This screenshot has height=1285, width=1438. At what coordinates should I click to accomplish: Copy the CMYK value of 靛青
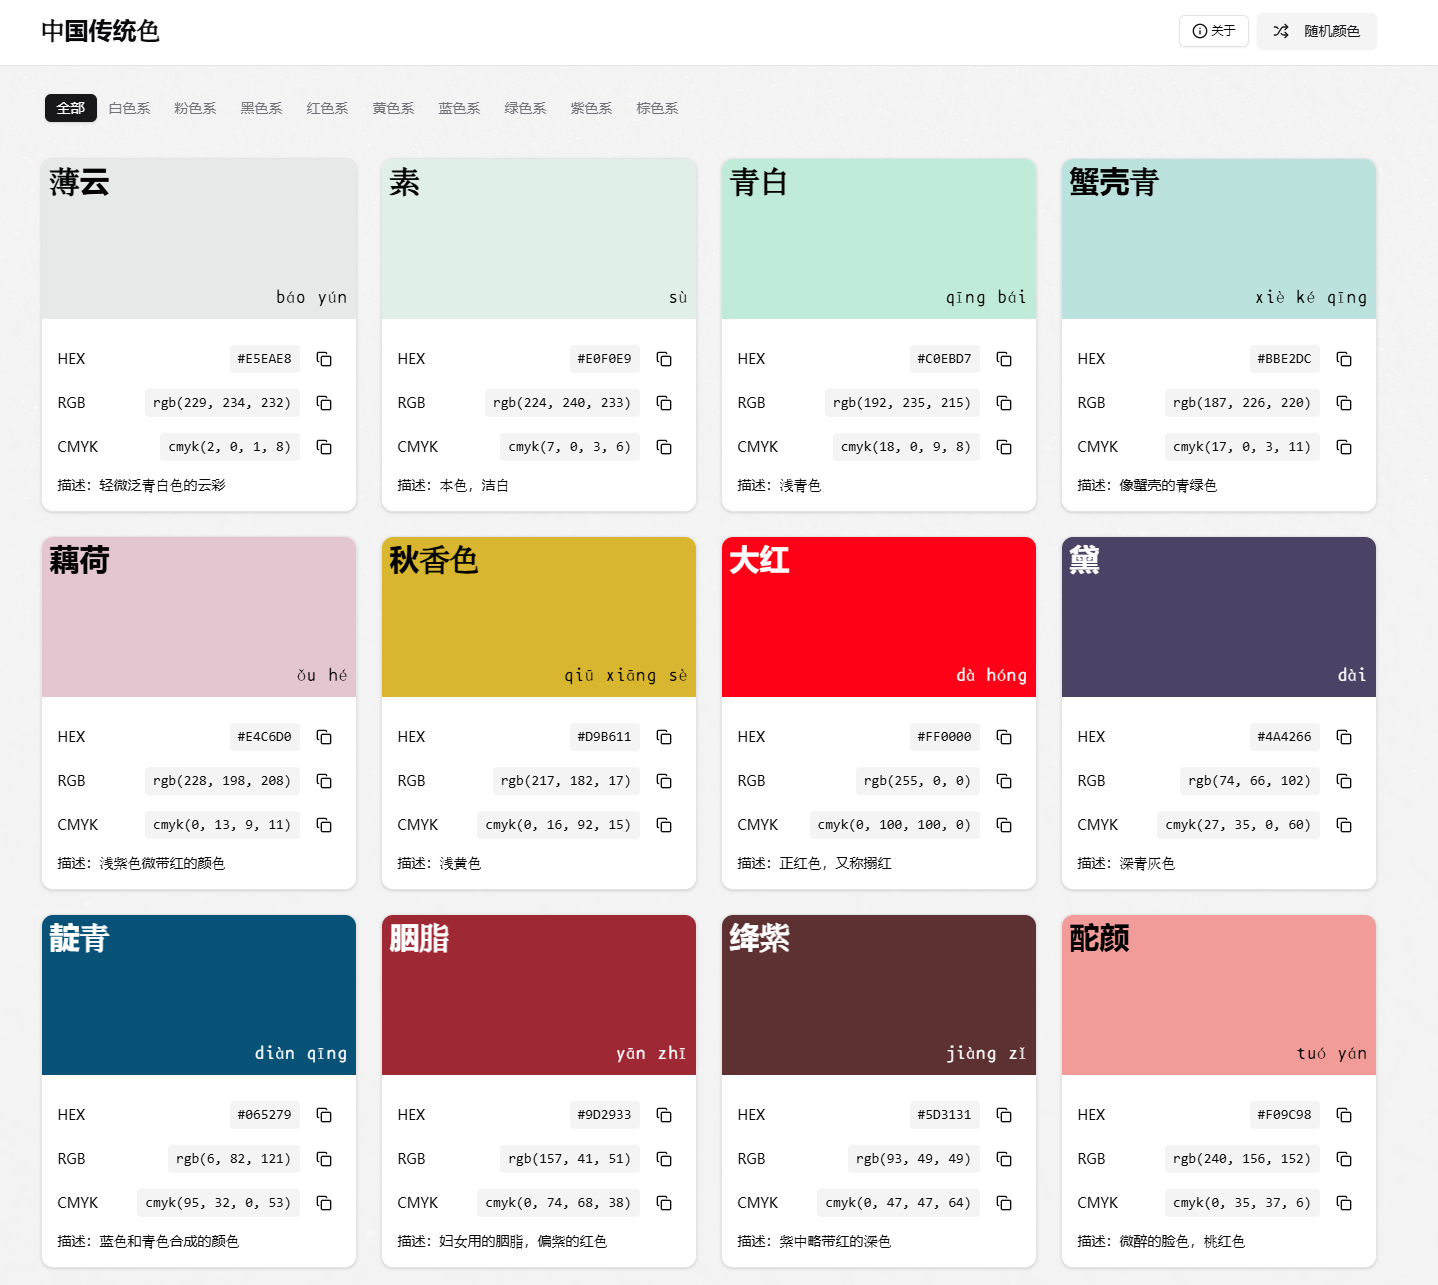click(324, 1203)
